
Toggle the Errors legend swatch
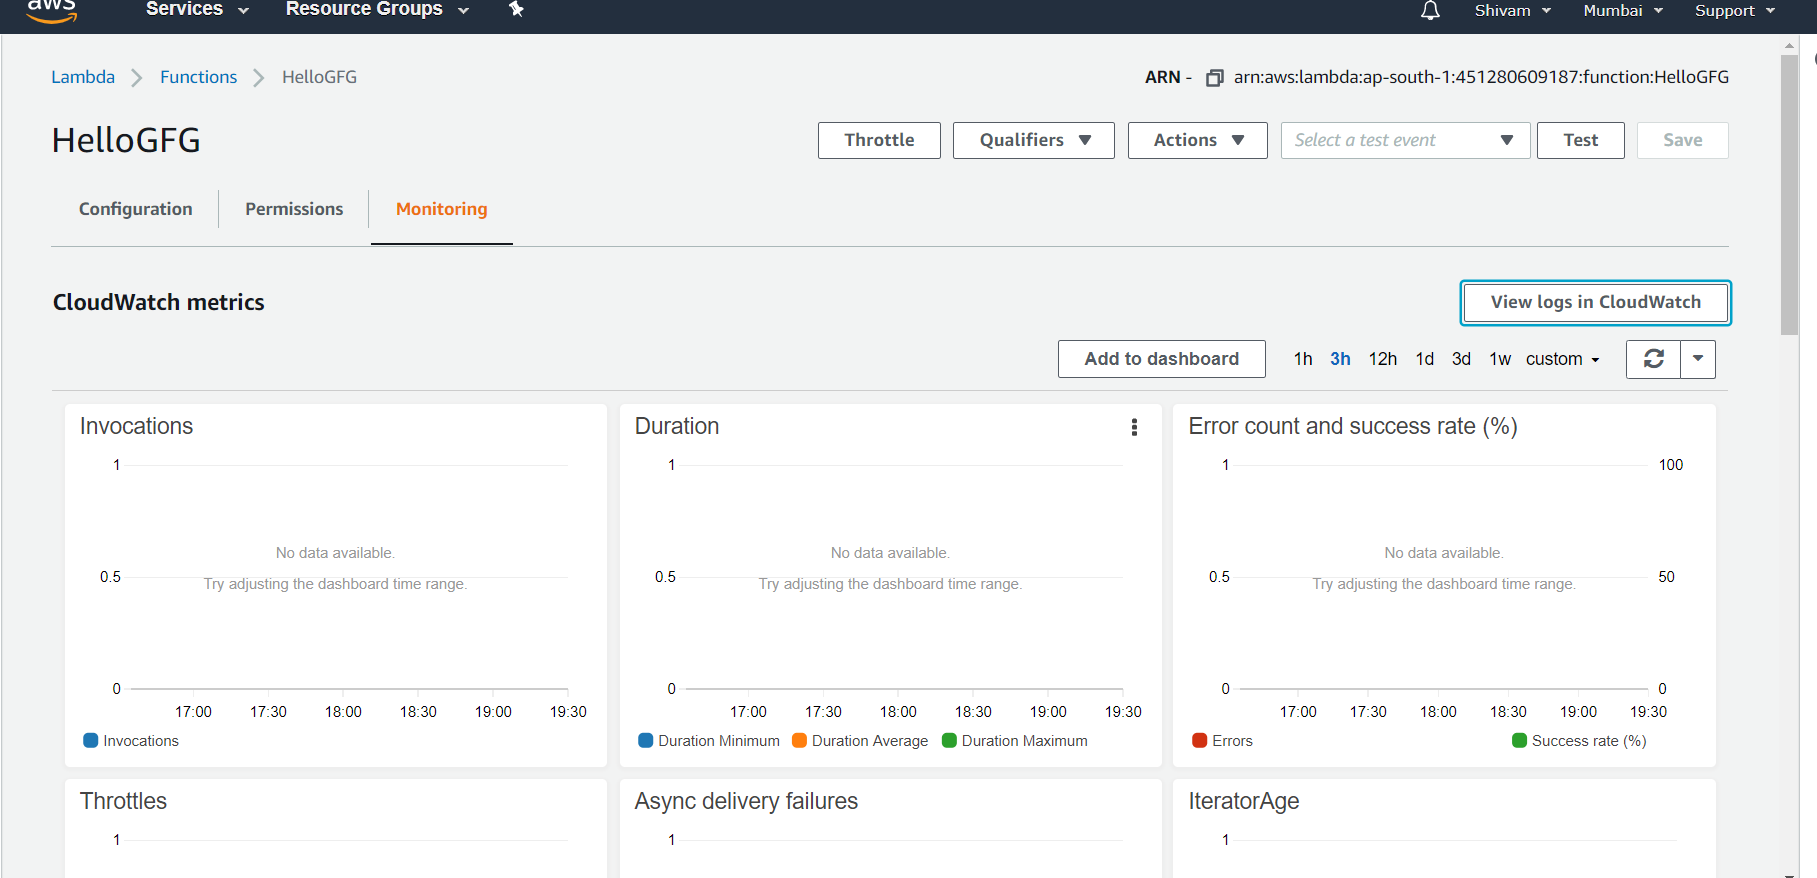pos(1199,741)
